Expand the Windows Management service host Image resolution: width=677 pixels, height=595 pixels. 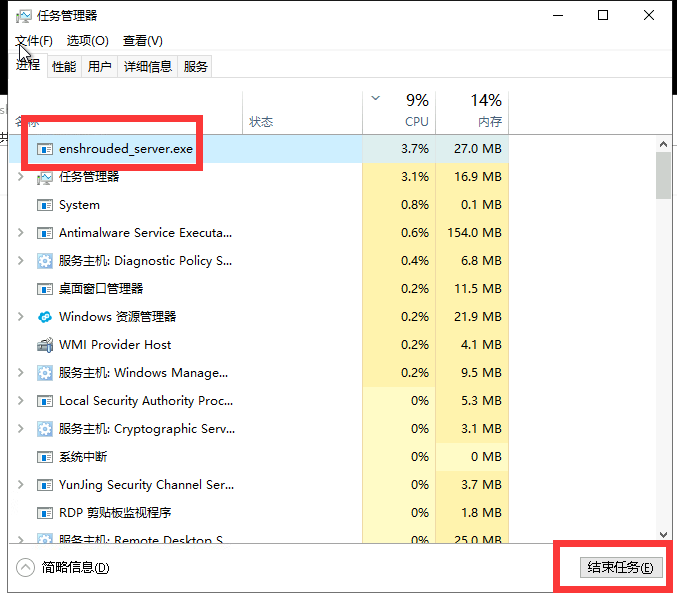click(20, 372)
